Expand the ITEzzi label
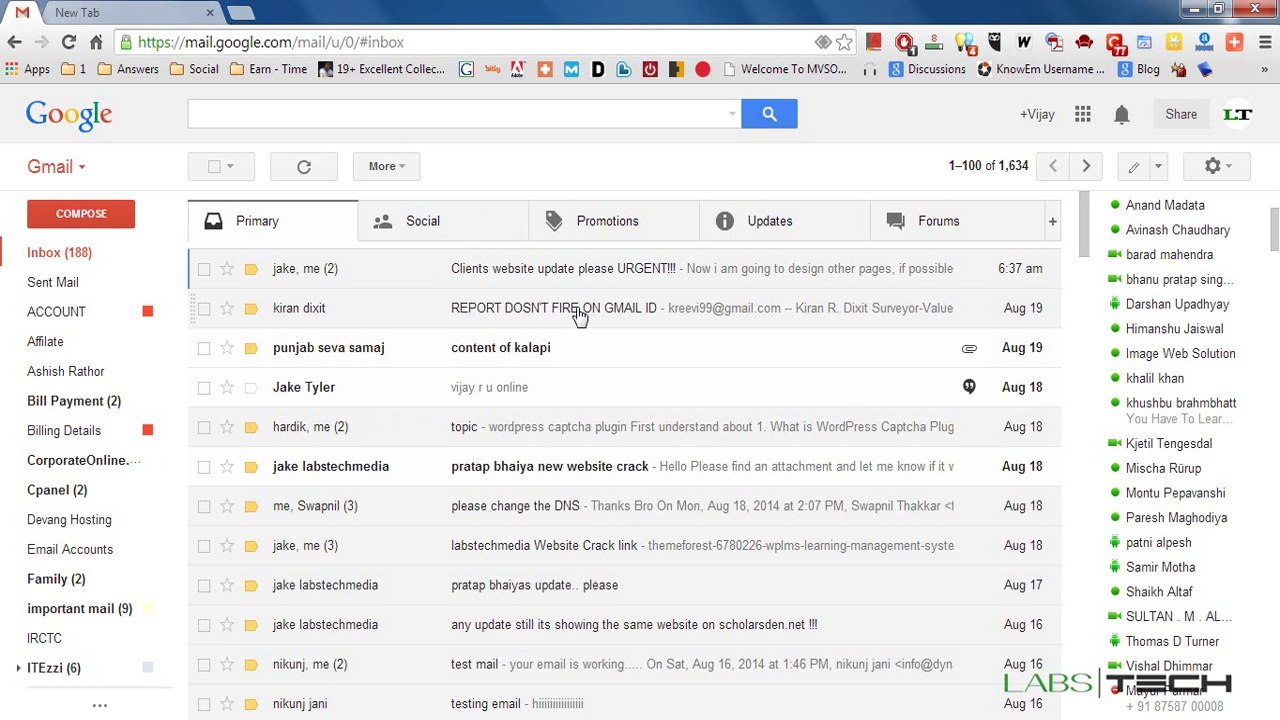 point(18,668)
